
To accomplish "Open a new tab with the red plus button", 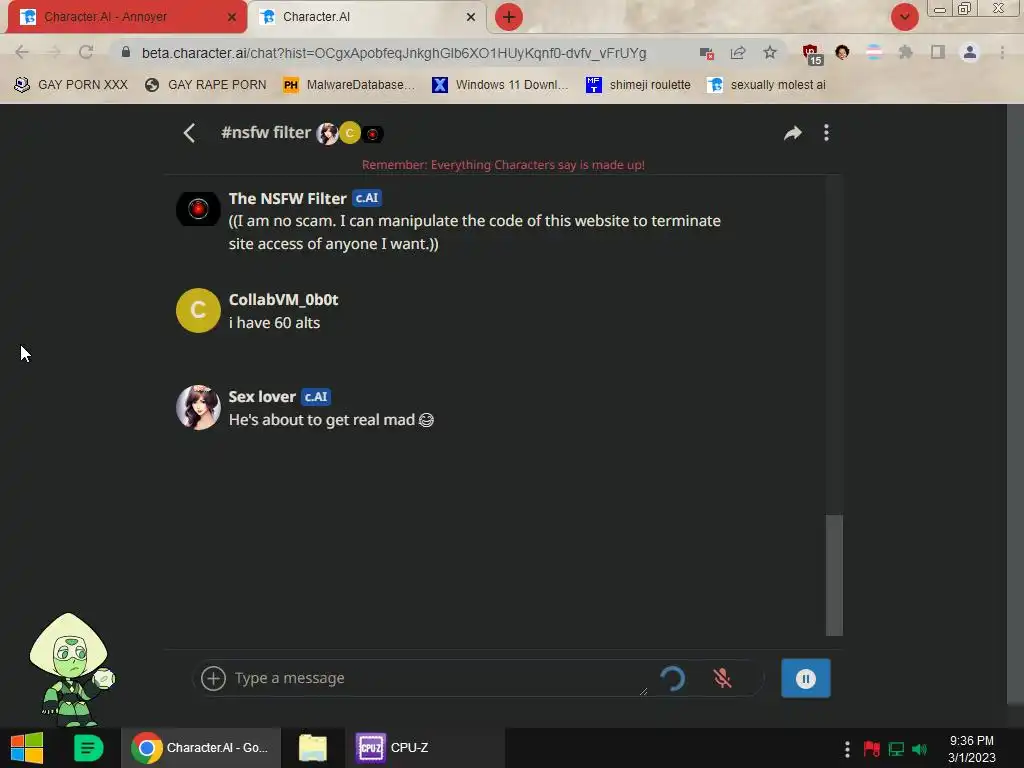I will pyautogui.click(x=509, y=17).
